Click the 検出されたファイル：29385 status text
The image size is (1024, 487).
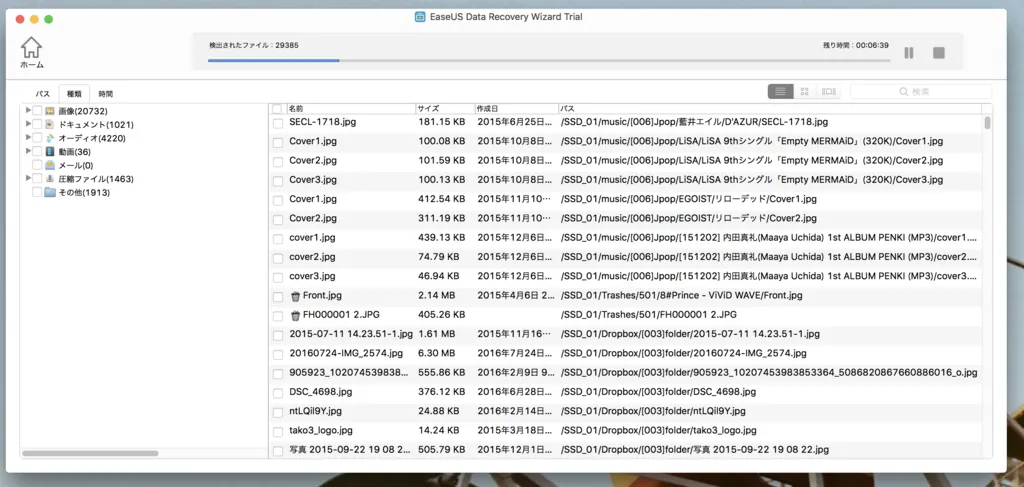click(x=254, y=45)
